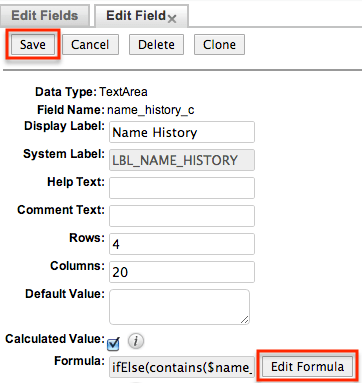Click the 'Formula:' label

[79, 361]
